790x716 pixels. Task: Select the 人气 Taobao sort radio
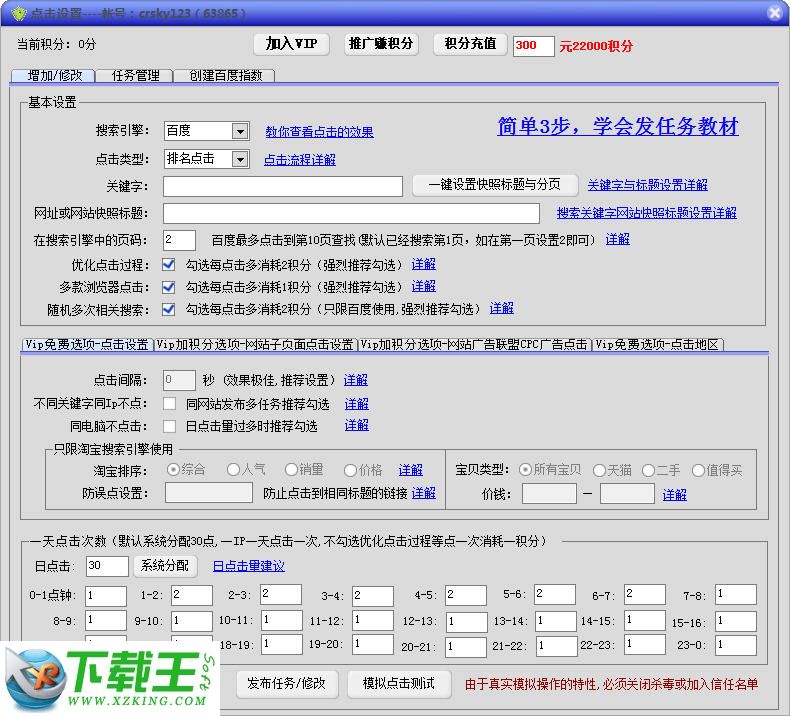(233, 470)
